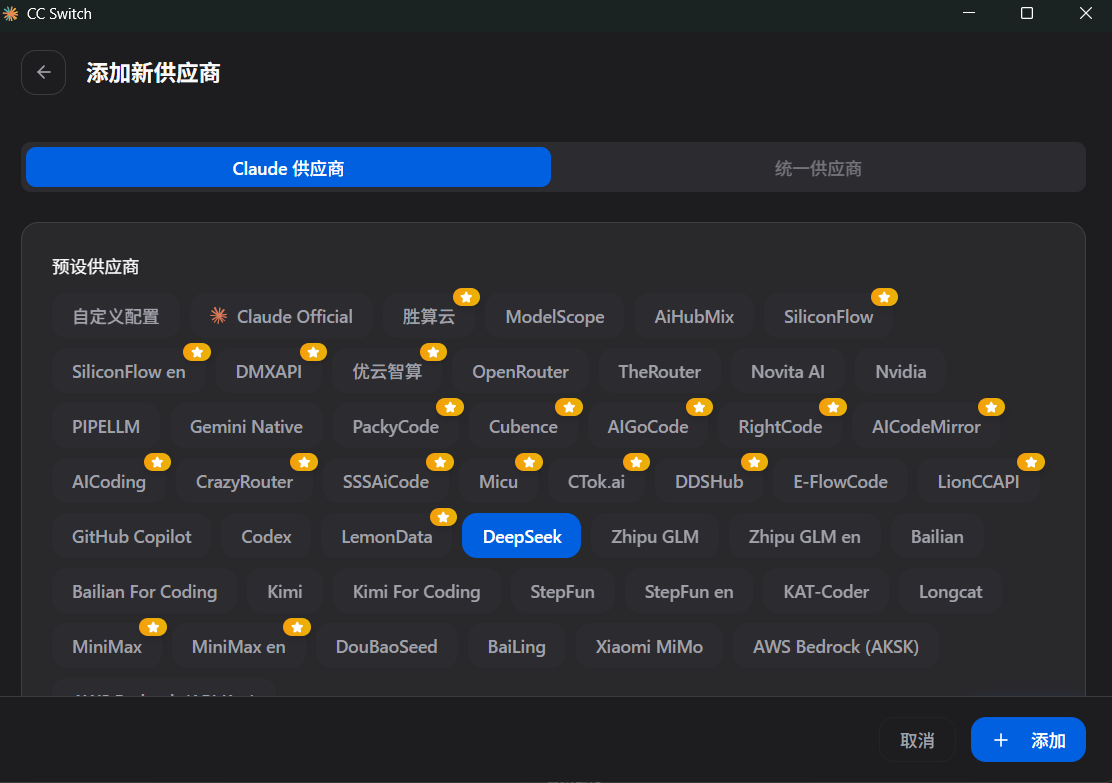
Task: Pick the DMXAPI provider
Action: click(269, 372)
